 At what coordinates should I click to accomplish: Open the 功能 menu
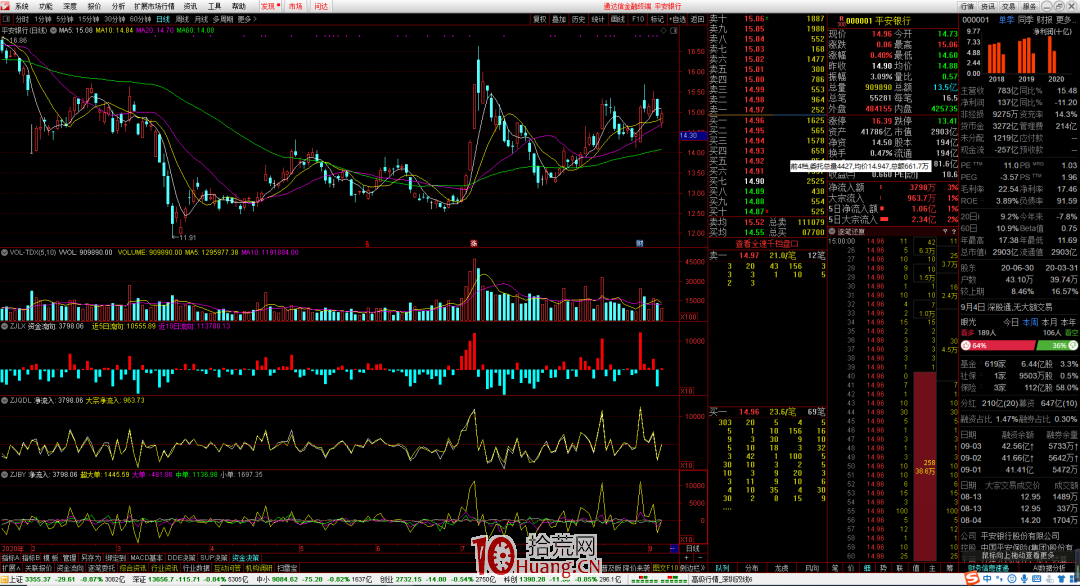[46, 6]
